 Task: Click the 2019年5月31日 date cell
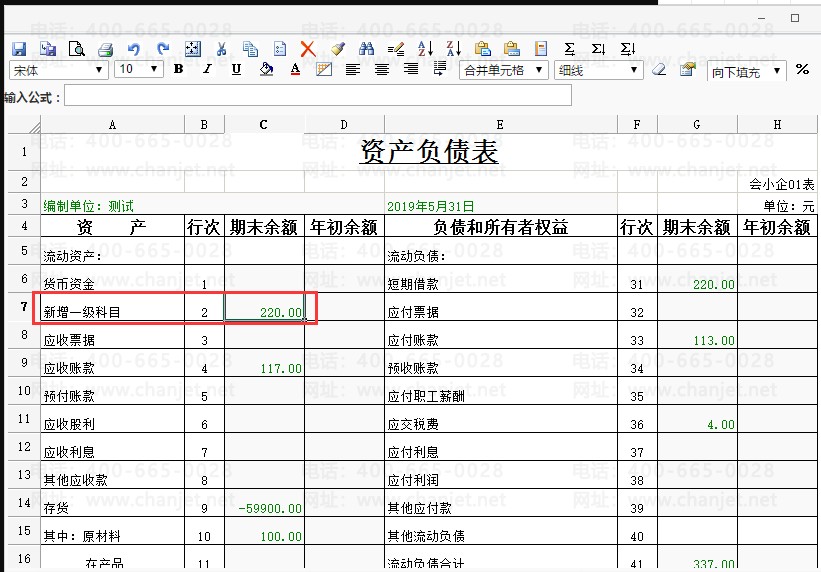[501, 204]
